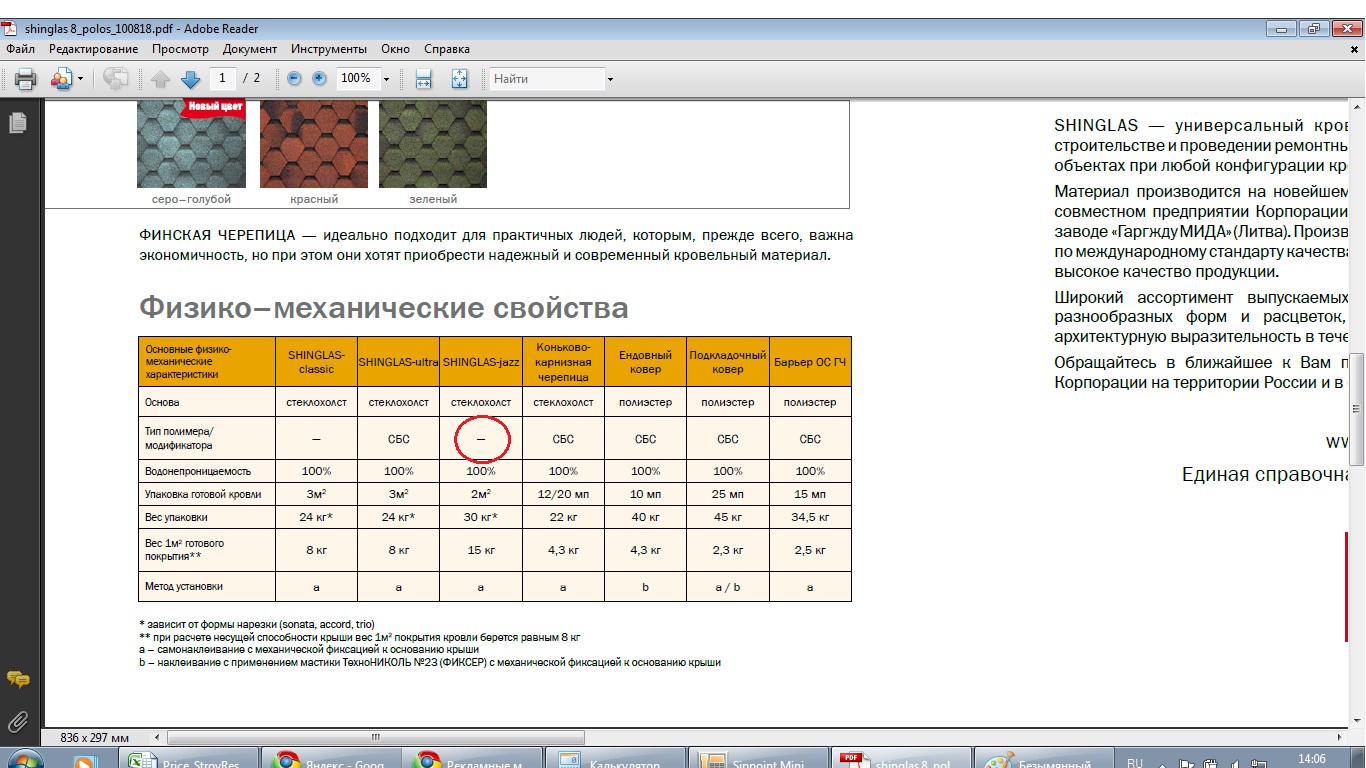Click the zoom in plus button

[x=319, y=78]
